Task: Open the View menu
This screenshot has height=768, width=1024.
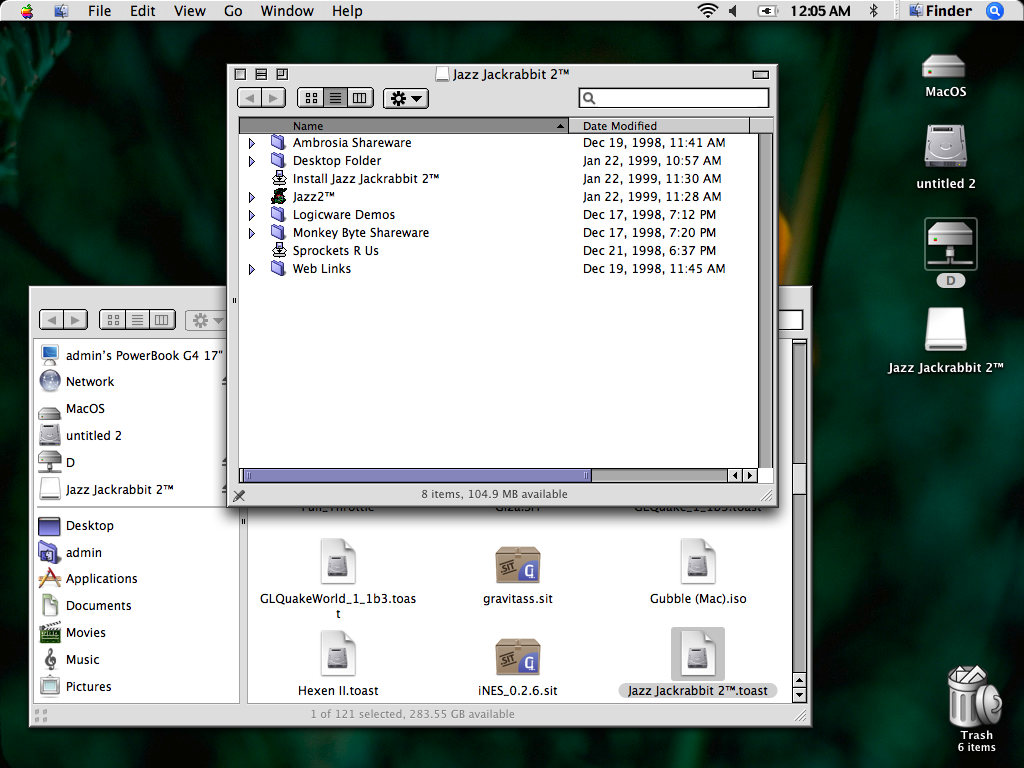Action: coord(189,11)
